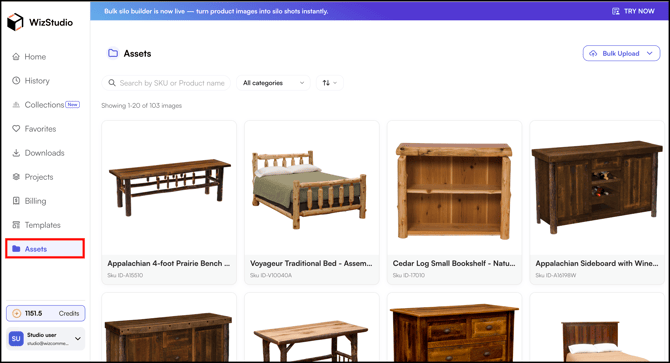Screen dimensions: 670x363
Task: Click the Bulk Upload cloud icon
Action: pyautogui.click(x=593, y=53)
